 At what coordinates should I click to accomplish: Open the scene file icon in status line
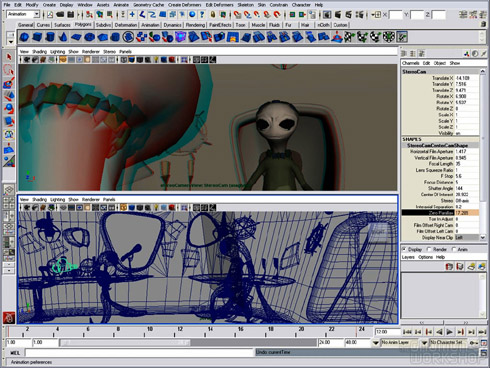[x=60, y=14]
